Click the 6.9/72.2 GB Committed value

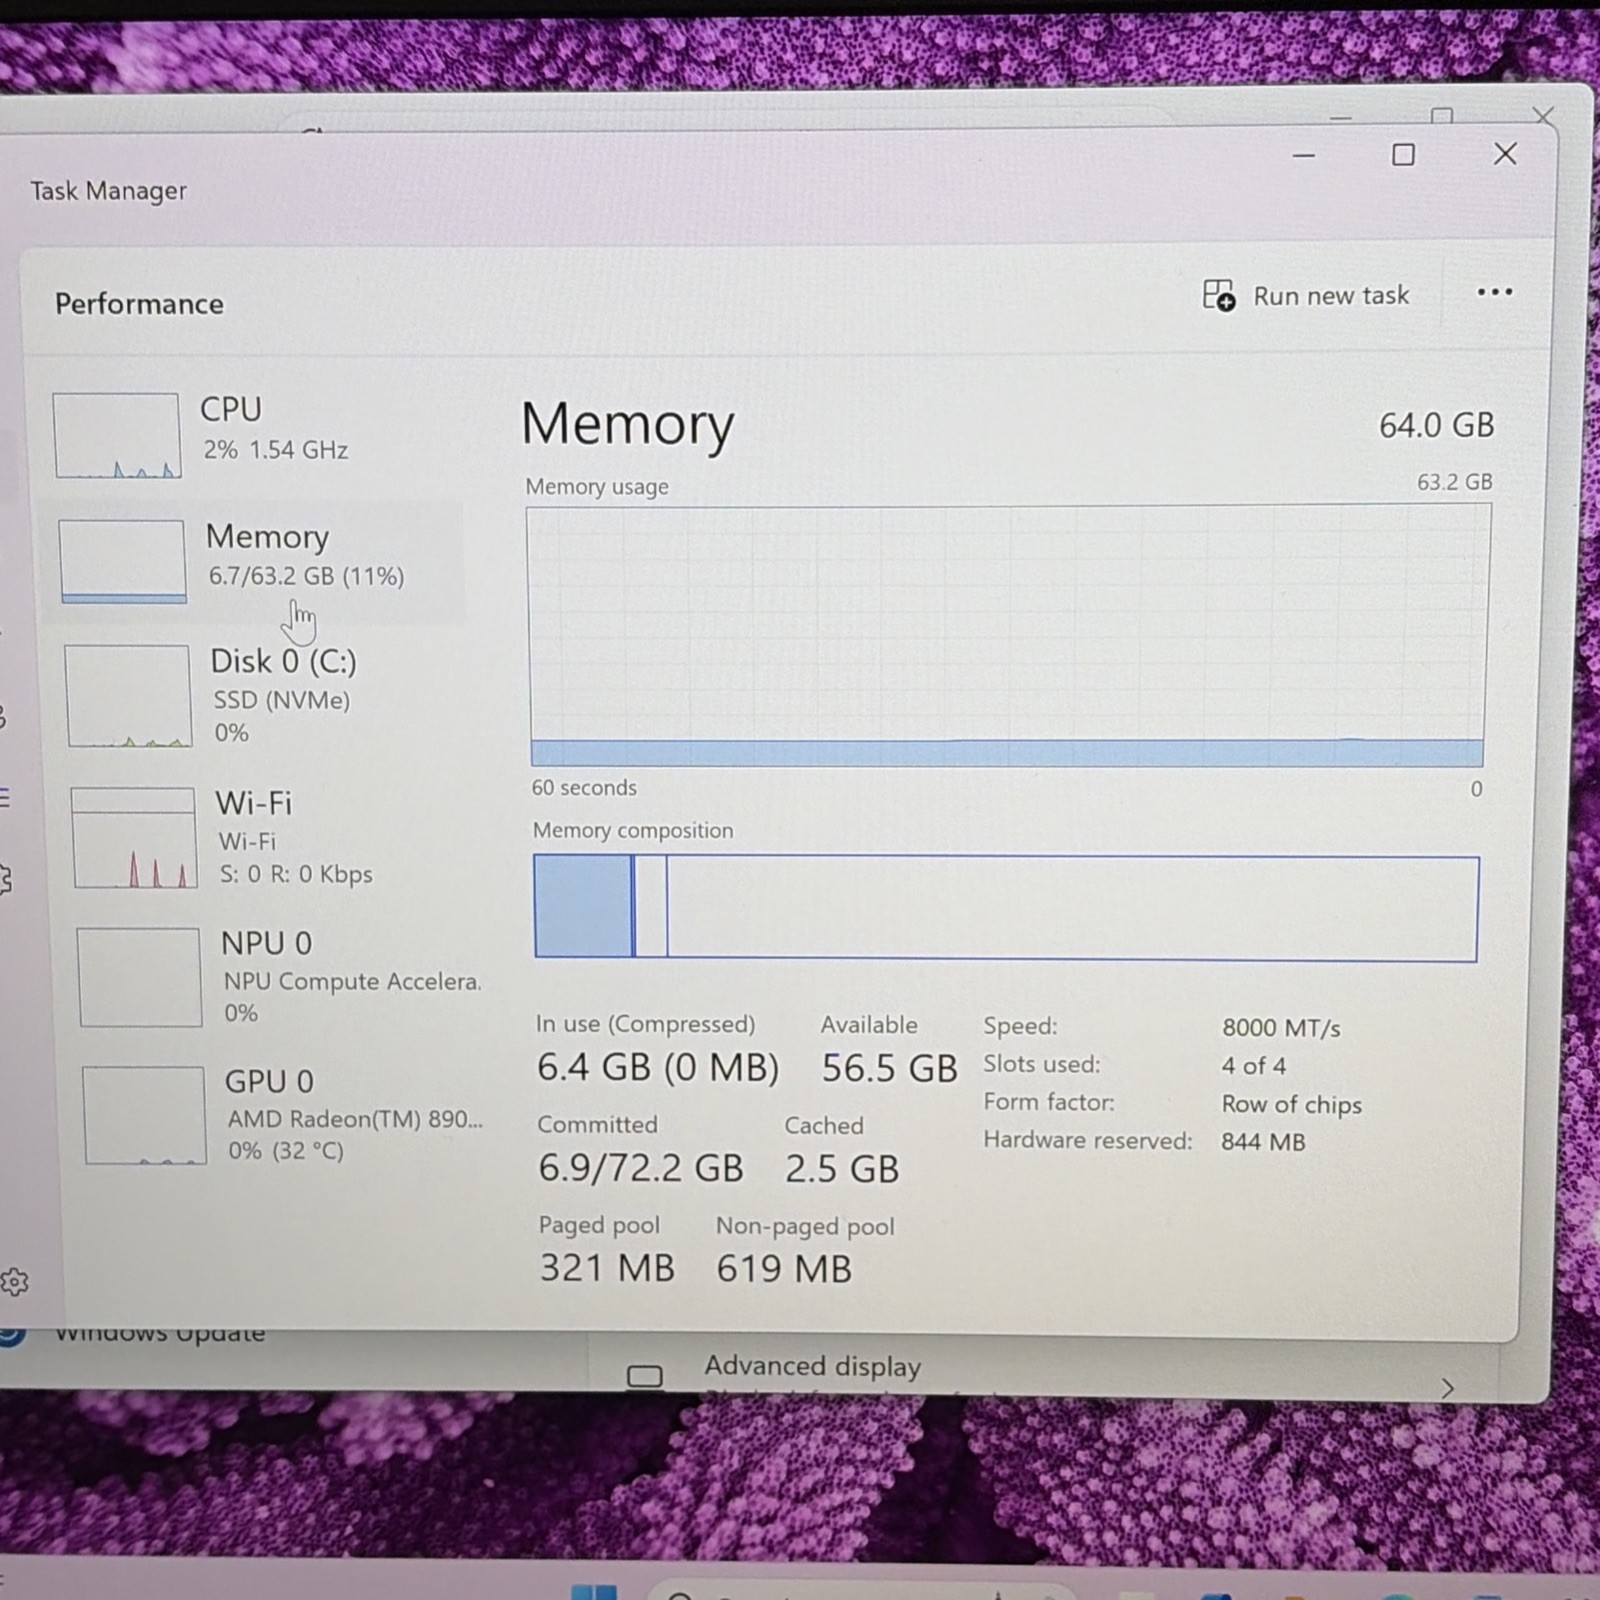coord(641,1168)
